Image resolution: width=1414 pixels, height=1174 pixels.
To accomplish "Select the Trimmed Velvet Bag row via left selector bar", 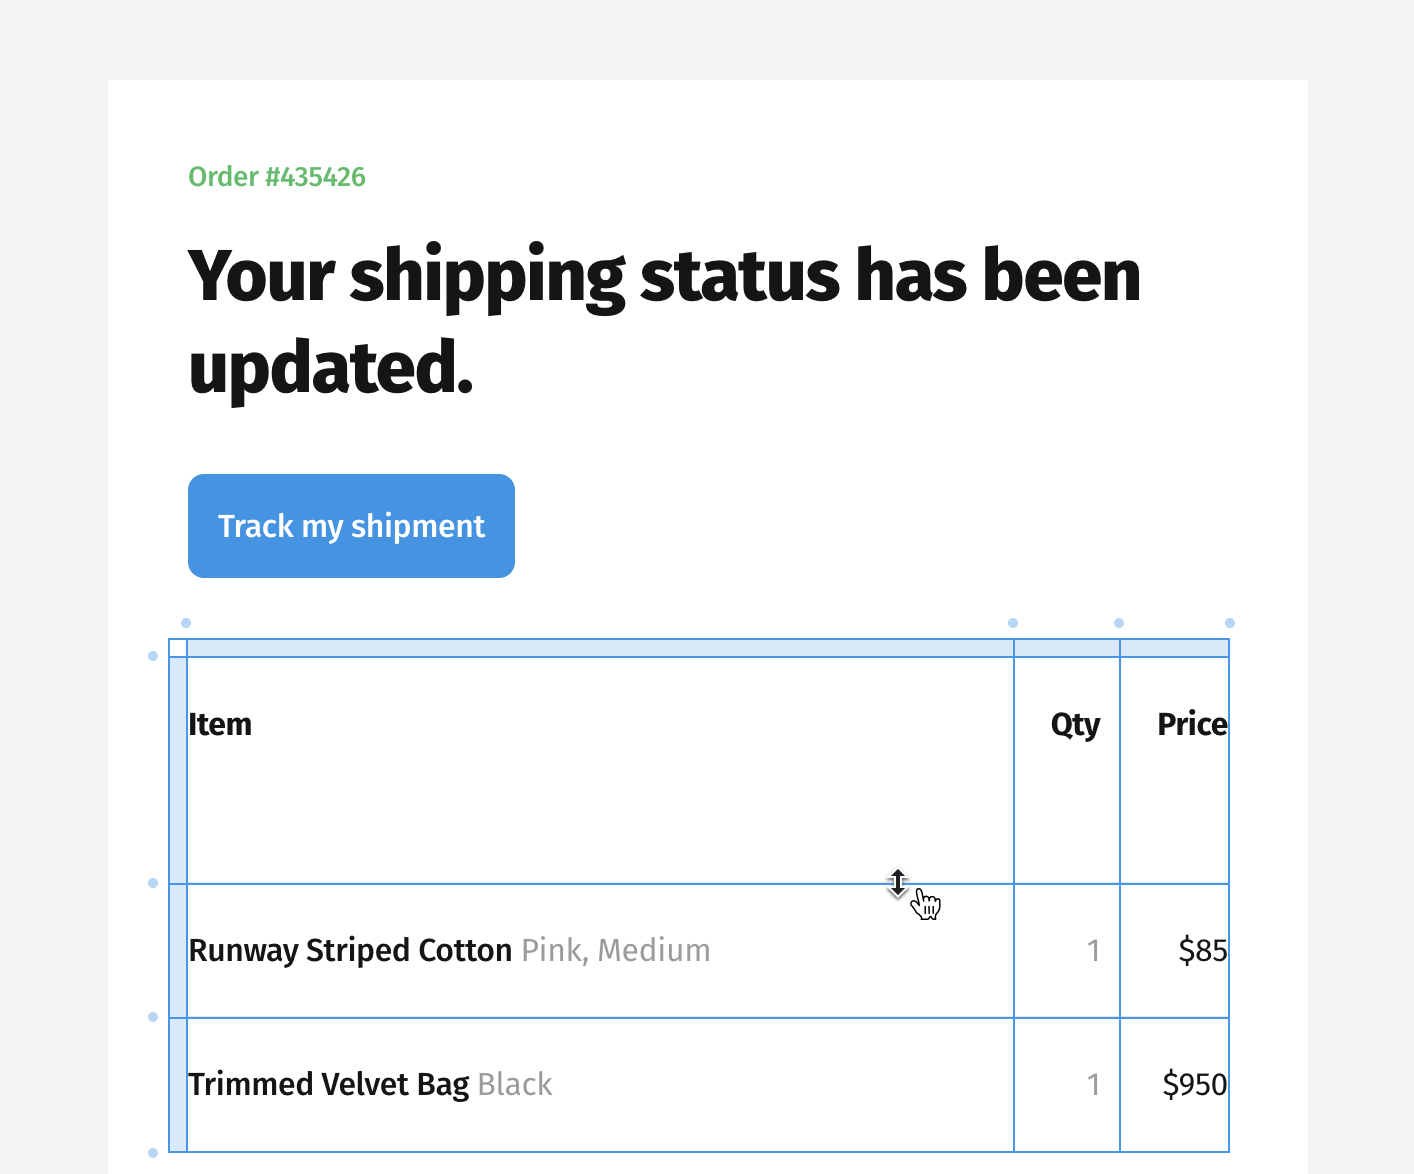I will pyautogui.click(x=178, y=1085).
